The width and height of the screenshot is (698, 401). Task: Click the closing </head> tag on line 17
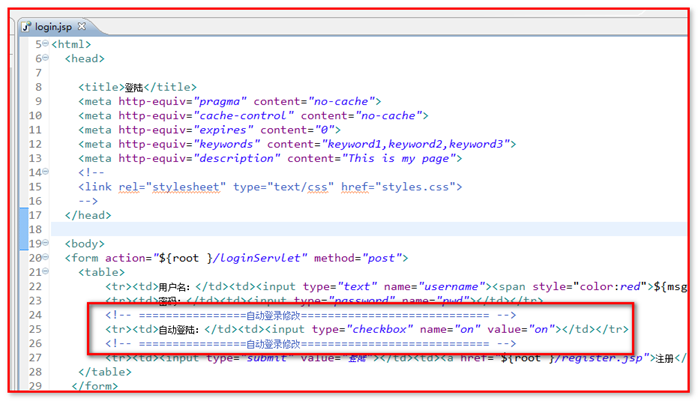88,215
